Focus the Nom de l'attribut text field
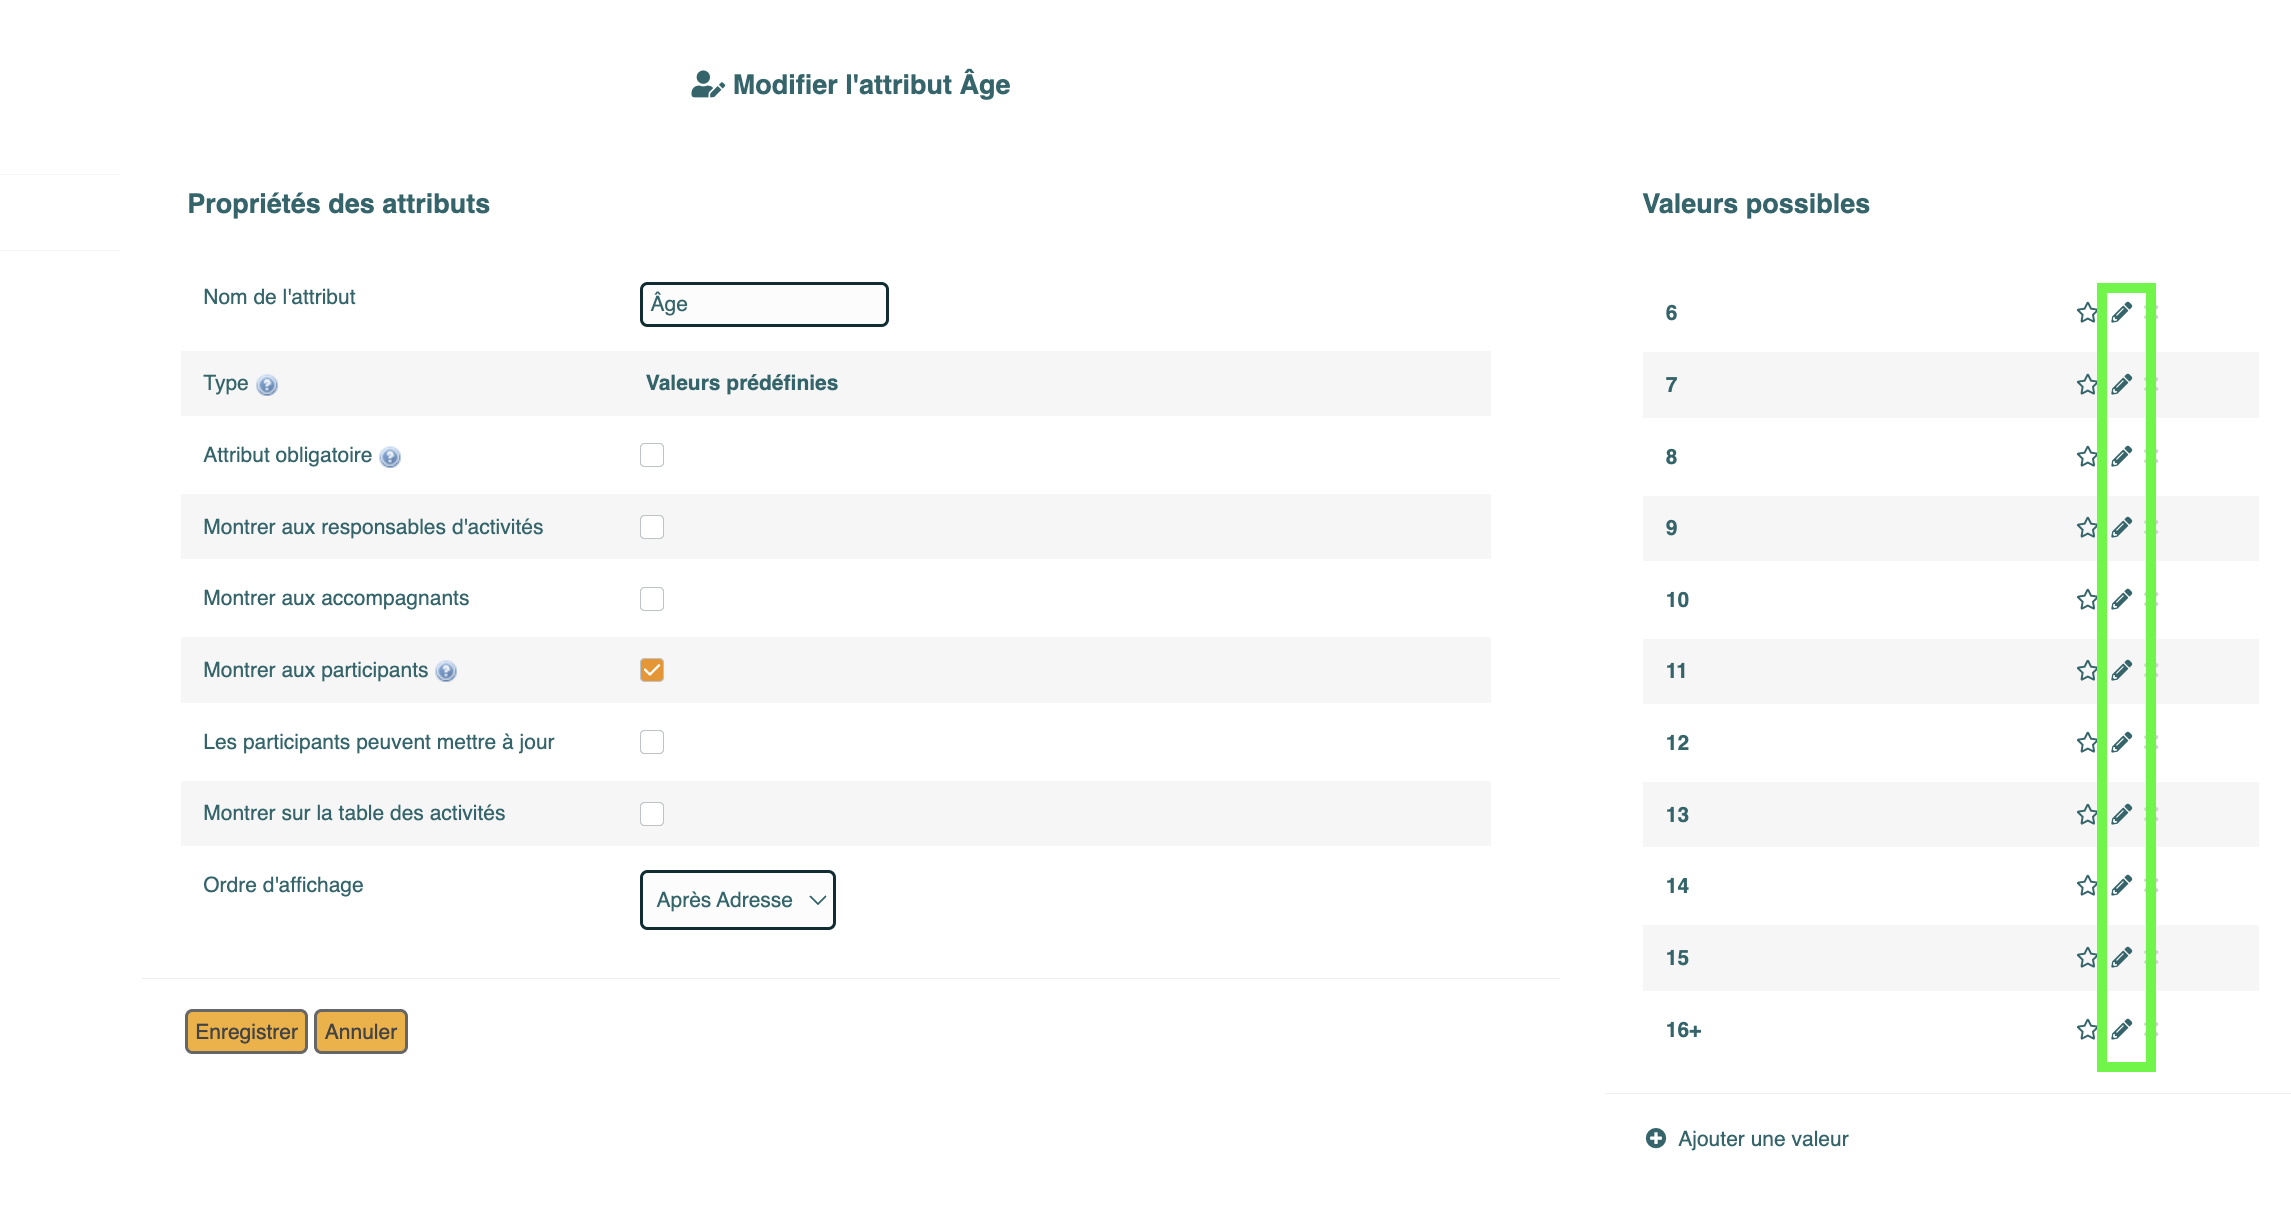 [x=764, y=304]
